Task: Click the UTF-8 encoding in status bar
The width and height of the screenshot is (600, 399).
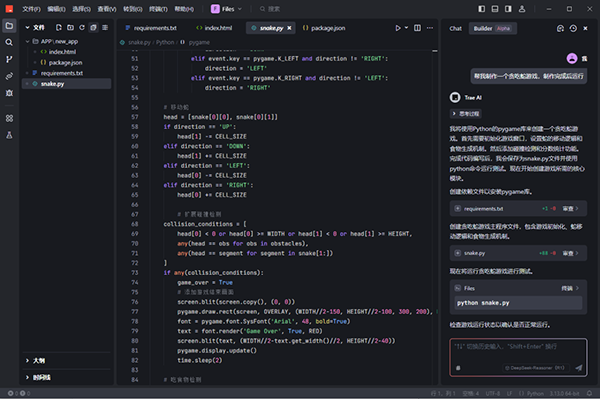Action: tap(493, 393)
